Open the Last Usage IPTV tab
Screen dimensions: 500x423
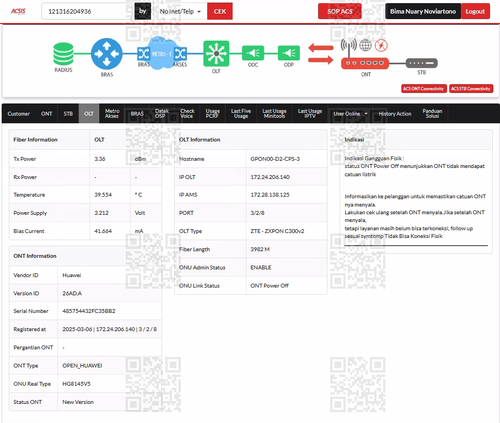pos(310,114)
